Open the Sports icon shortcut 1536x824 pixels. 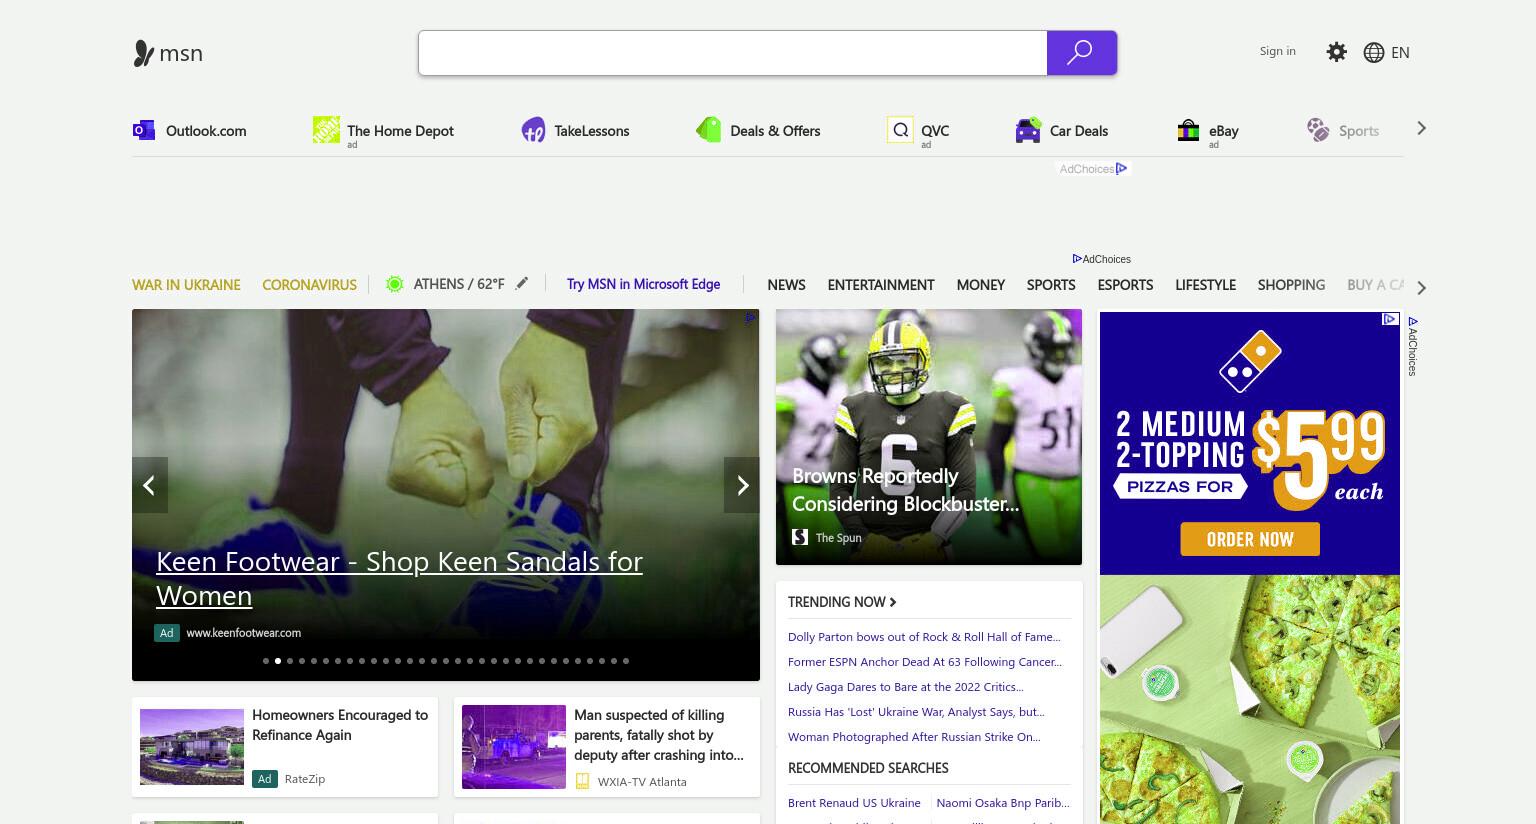tap(1318, 130)
